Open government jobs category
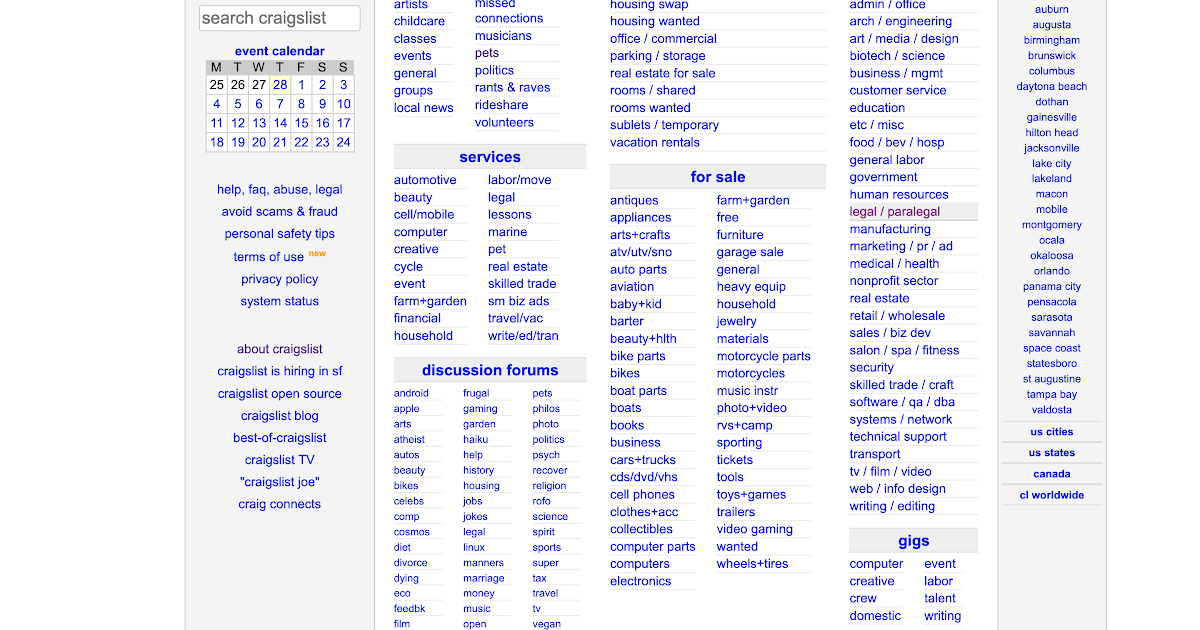 [884, 177]
